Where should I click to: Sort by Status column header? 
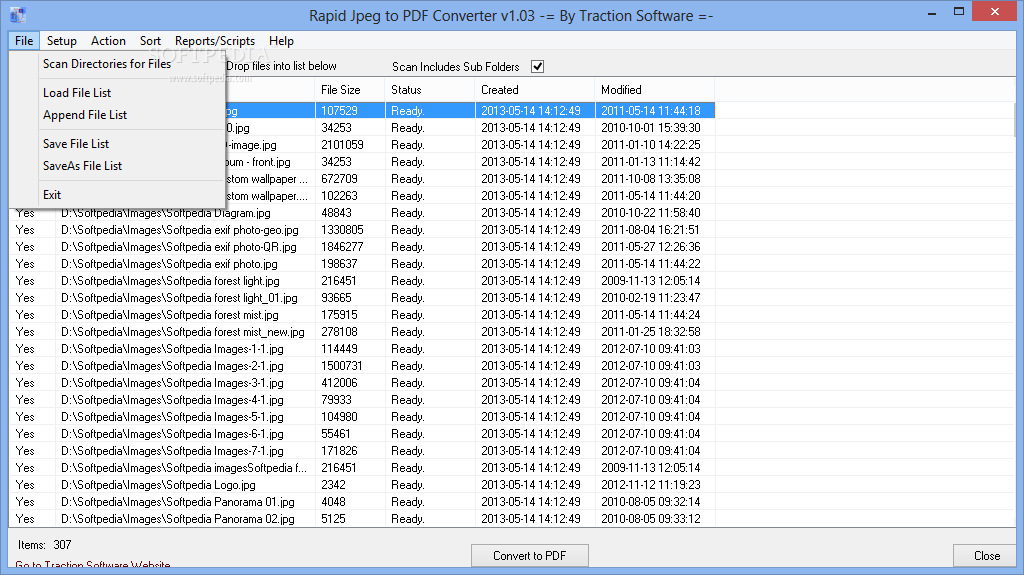coord(430,90)
